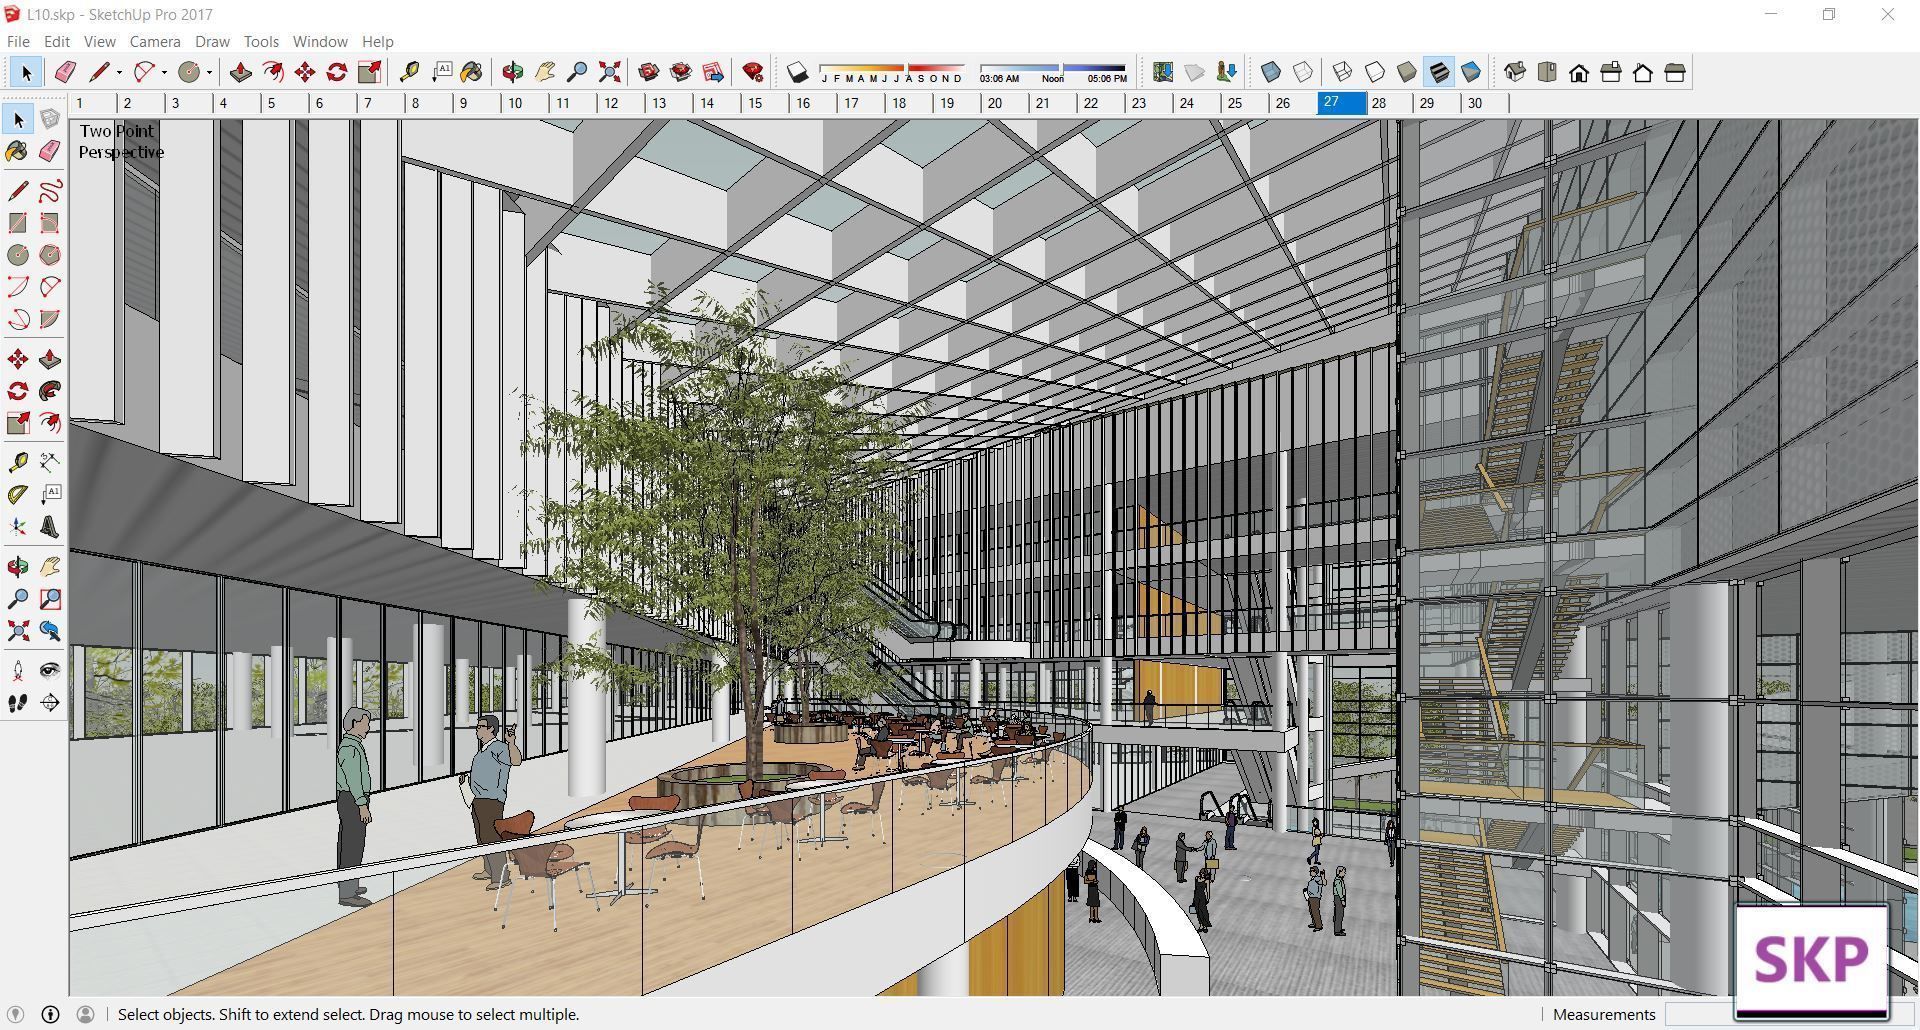Toggle X-Ray face style

[x=1271, y=72]
